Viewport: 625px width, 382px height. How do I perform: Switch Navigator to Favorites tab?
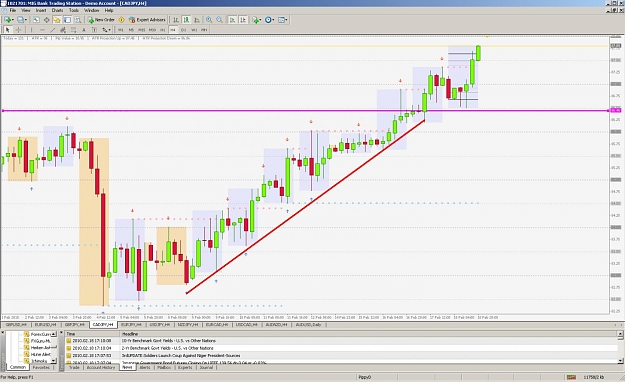41,368
